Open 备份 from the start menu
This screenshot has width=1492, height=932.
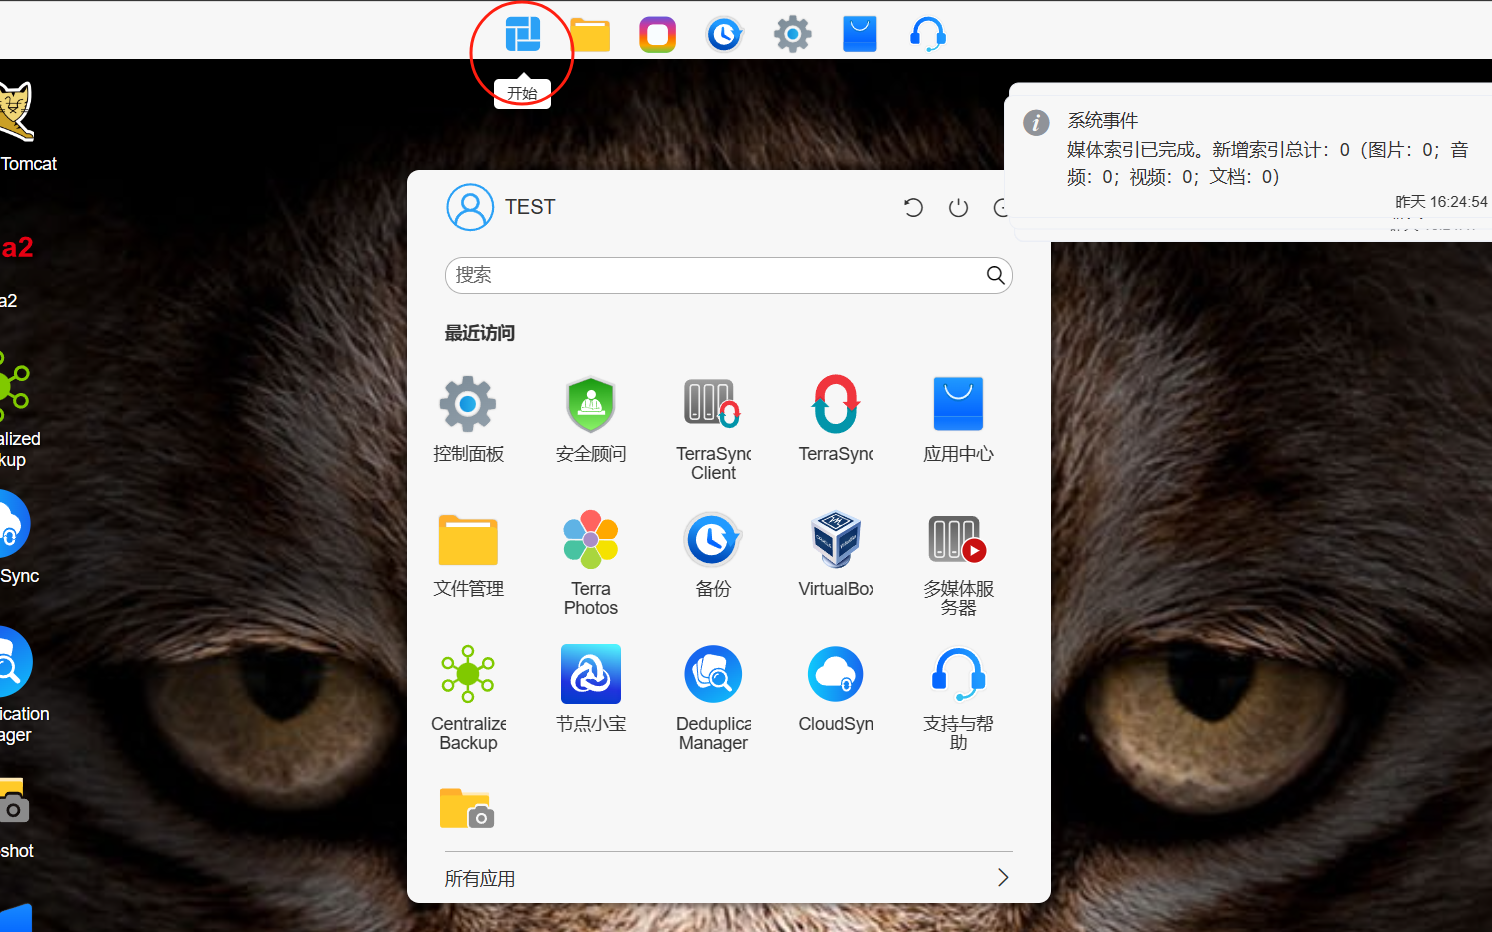[x=713, y=554]
